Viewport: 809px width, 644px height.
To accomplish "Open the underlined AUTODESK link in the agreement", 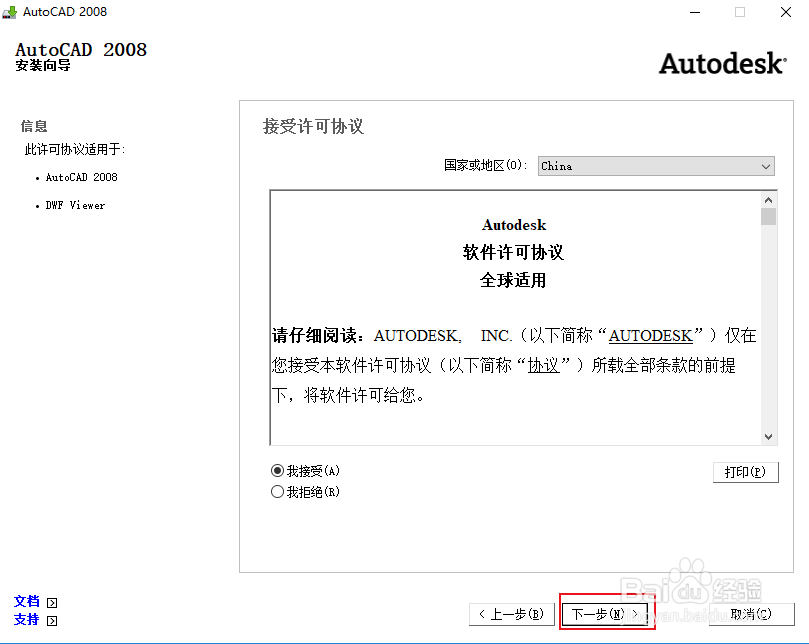I will pyautogui.click(x=650, y=335).
